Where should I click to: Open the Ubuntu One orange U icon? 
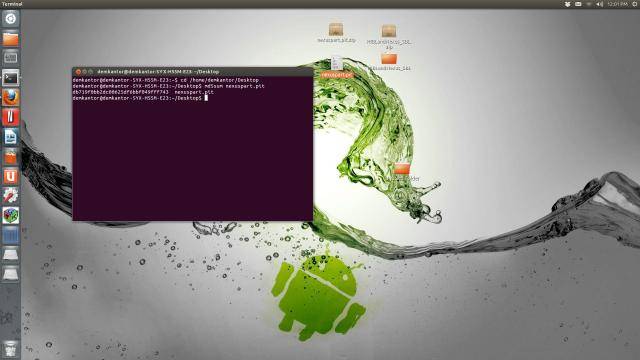(x=10, y=176)
